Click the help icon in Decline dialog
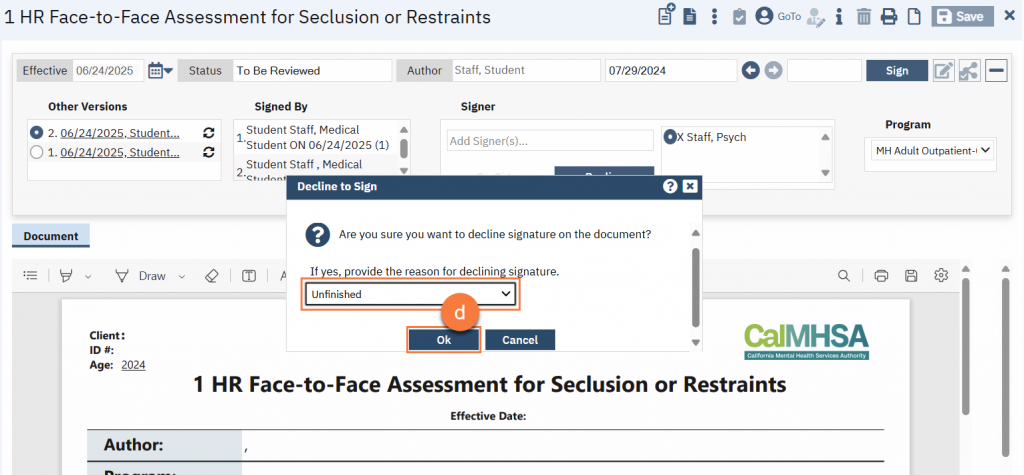This screenshot has height=475, width=1024. click(x=670, y=186)
